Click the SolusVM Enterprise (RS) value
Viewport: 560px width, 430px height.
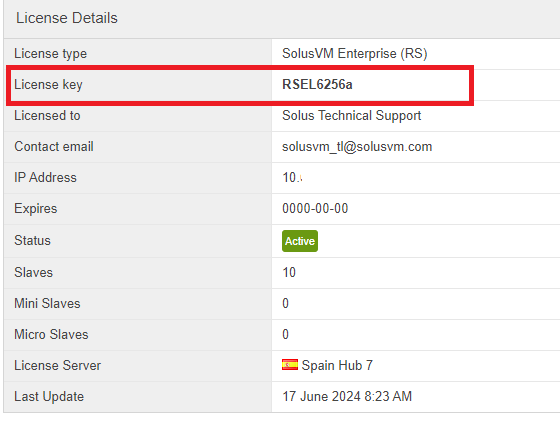(x=355, y=54)
